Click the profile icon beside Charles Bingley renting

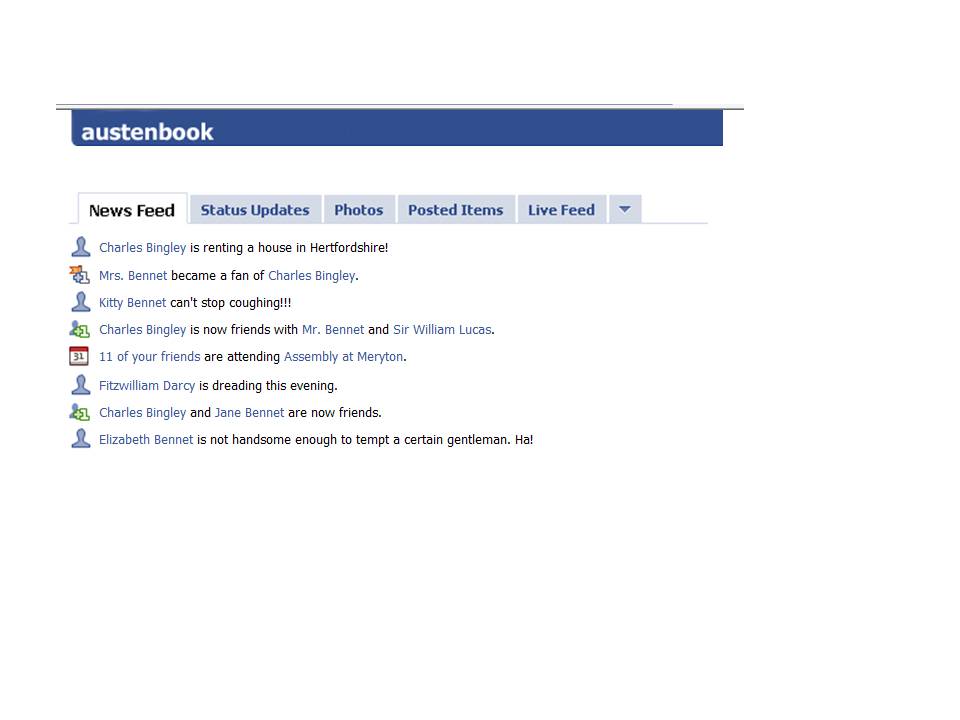80,247
